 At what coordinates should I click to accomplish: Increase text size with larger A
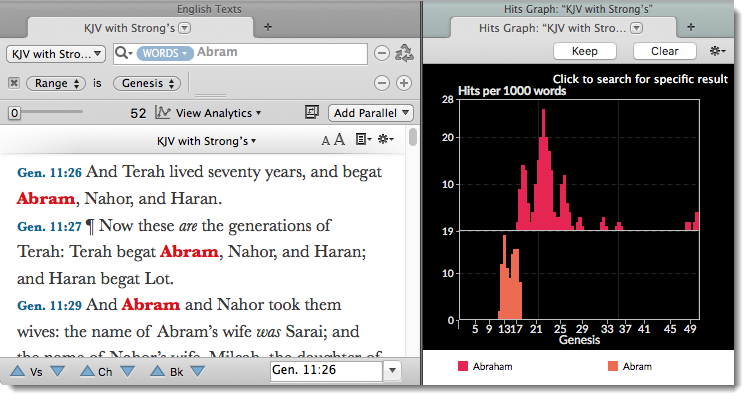click(339, 140)
